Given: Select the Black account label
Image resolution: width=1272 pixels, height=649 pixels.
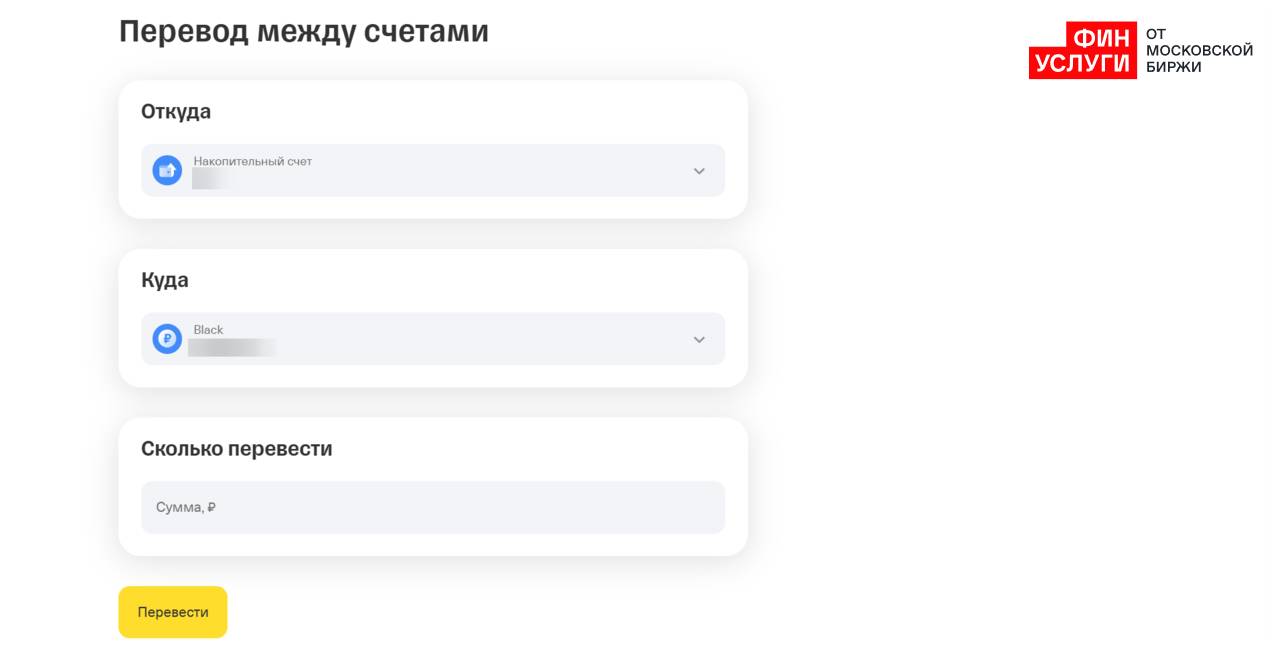Looking at the screenshot, I should tap(208, 330).
